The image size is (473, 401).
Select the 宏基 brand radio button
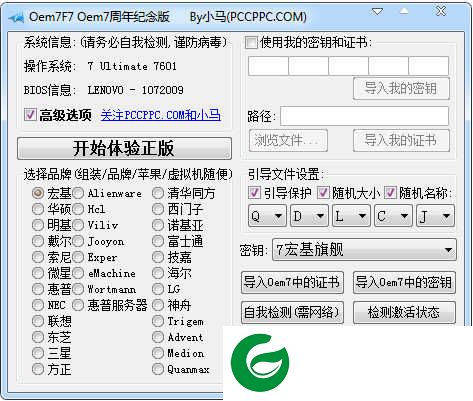(x=38, y=193)
